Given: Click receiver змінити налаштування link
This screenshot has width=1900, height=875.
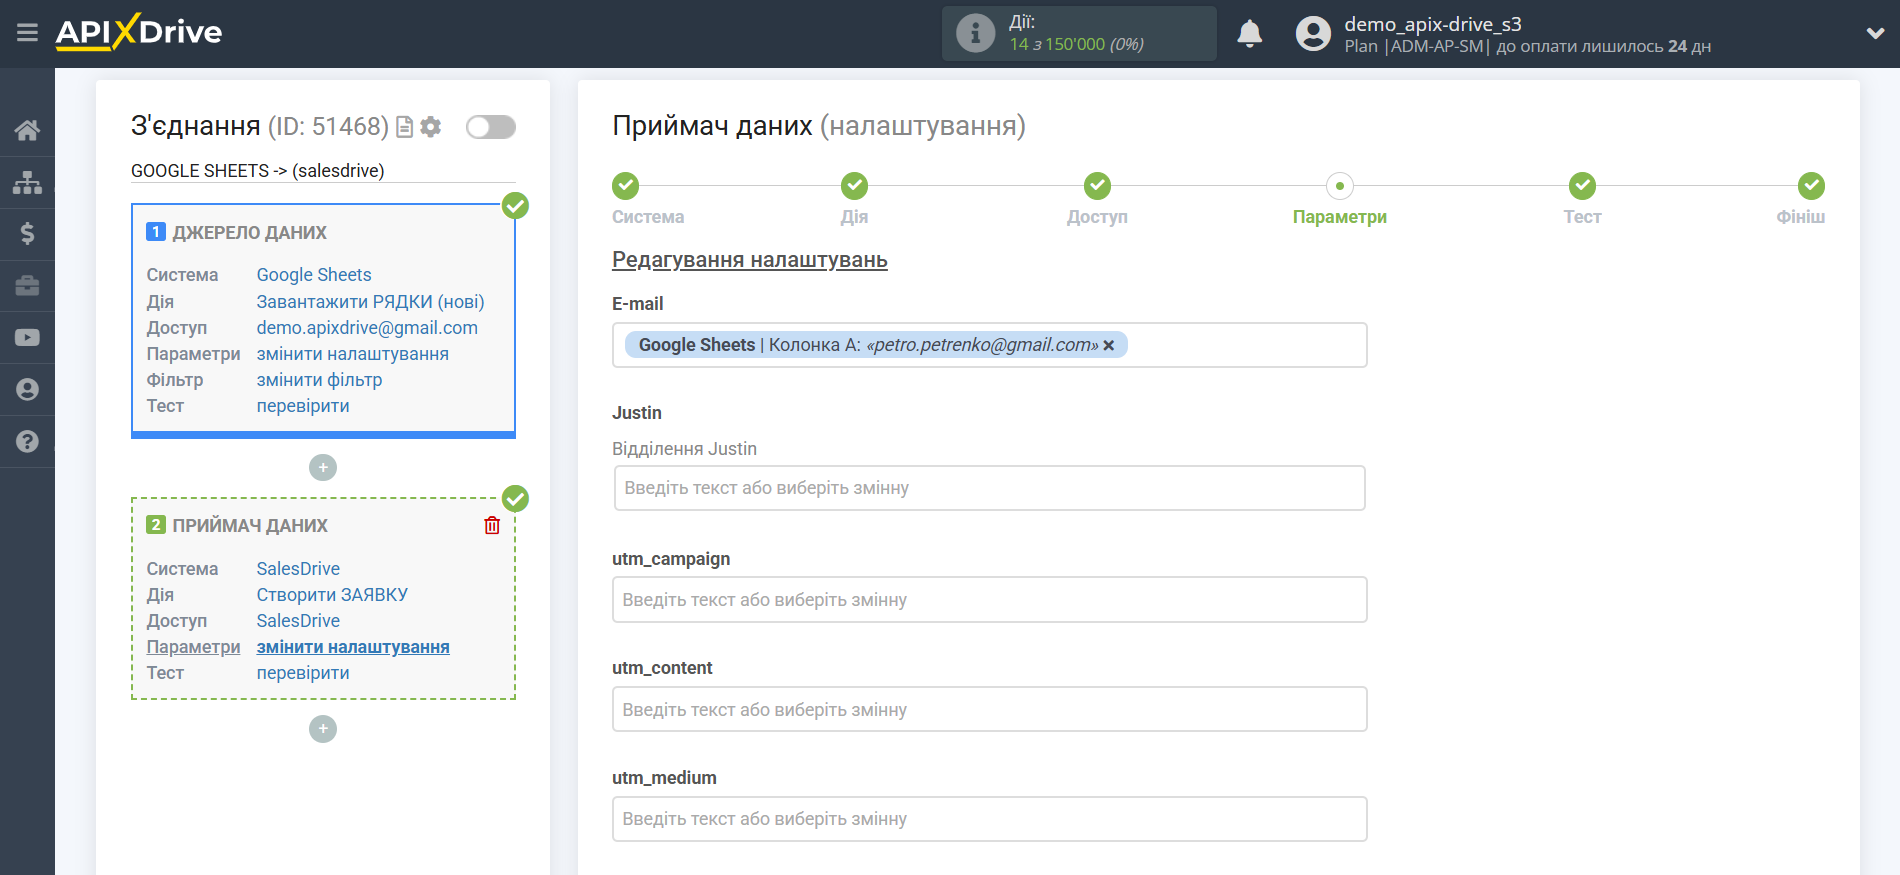Looking at the screenshot, I should click(353, 647).
